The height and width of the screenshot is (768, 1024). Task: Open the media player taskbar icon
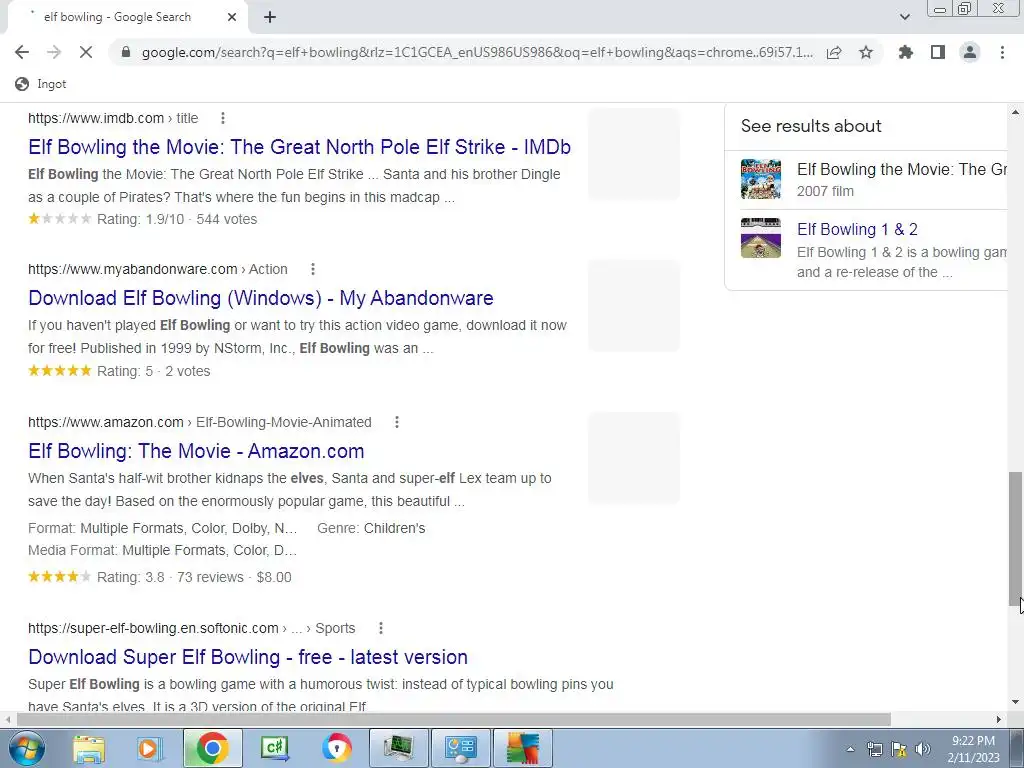[150, 748]
